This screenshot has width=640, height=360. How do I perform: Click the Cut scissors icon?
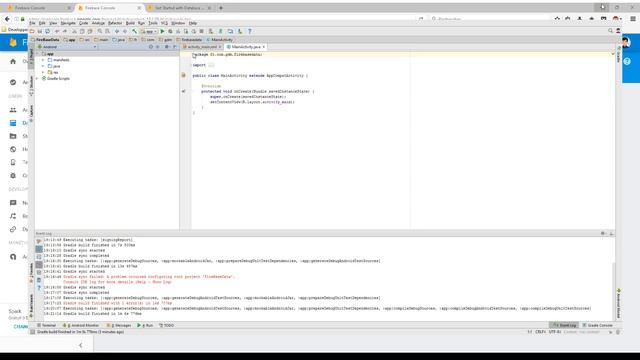pos(74,31)
